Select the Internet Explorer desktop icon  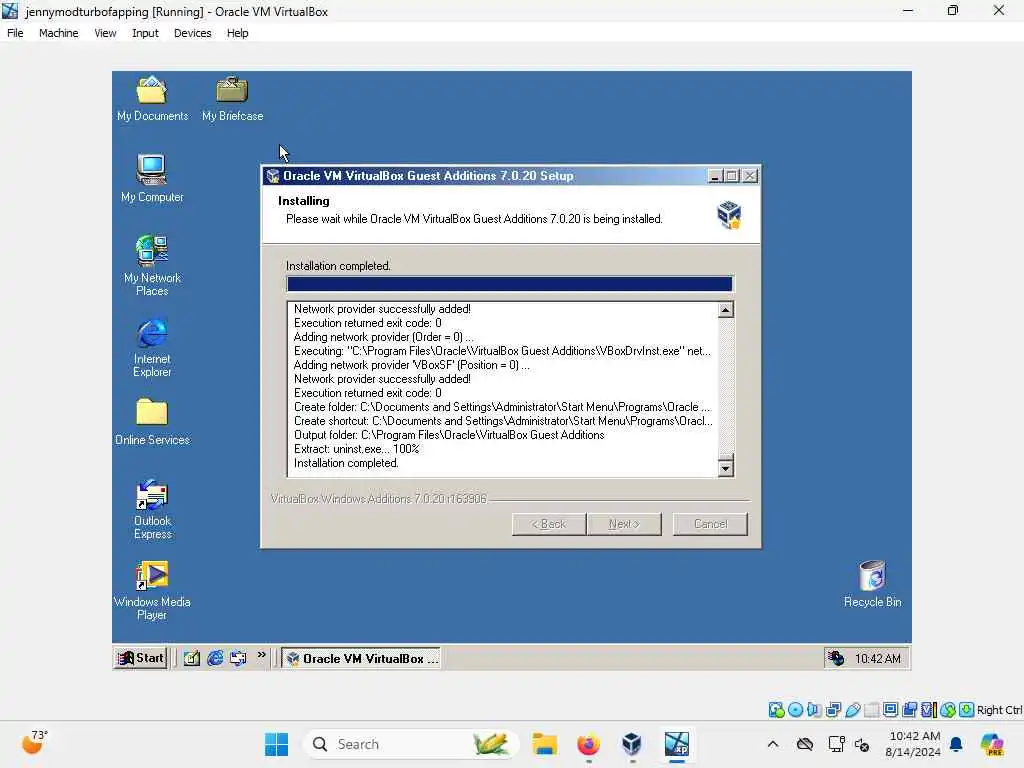(152, 347)
